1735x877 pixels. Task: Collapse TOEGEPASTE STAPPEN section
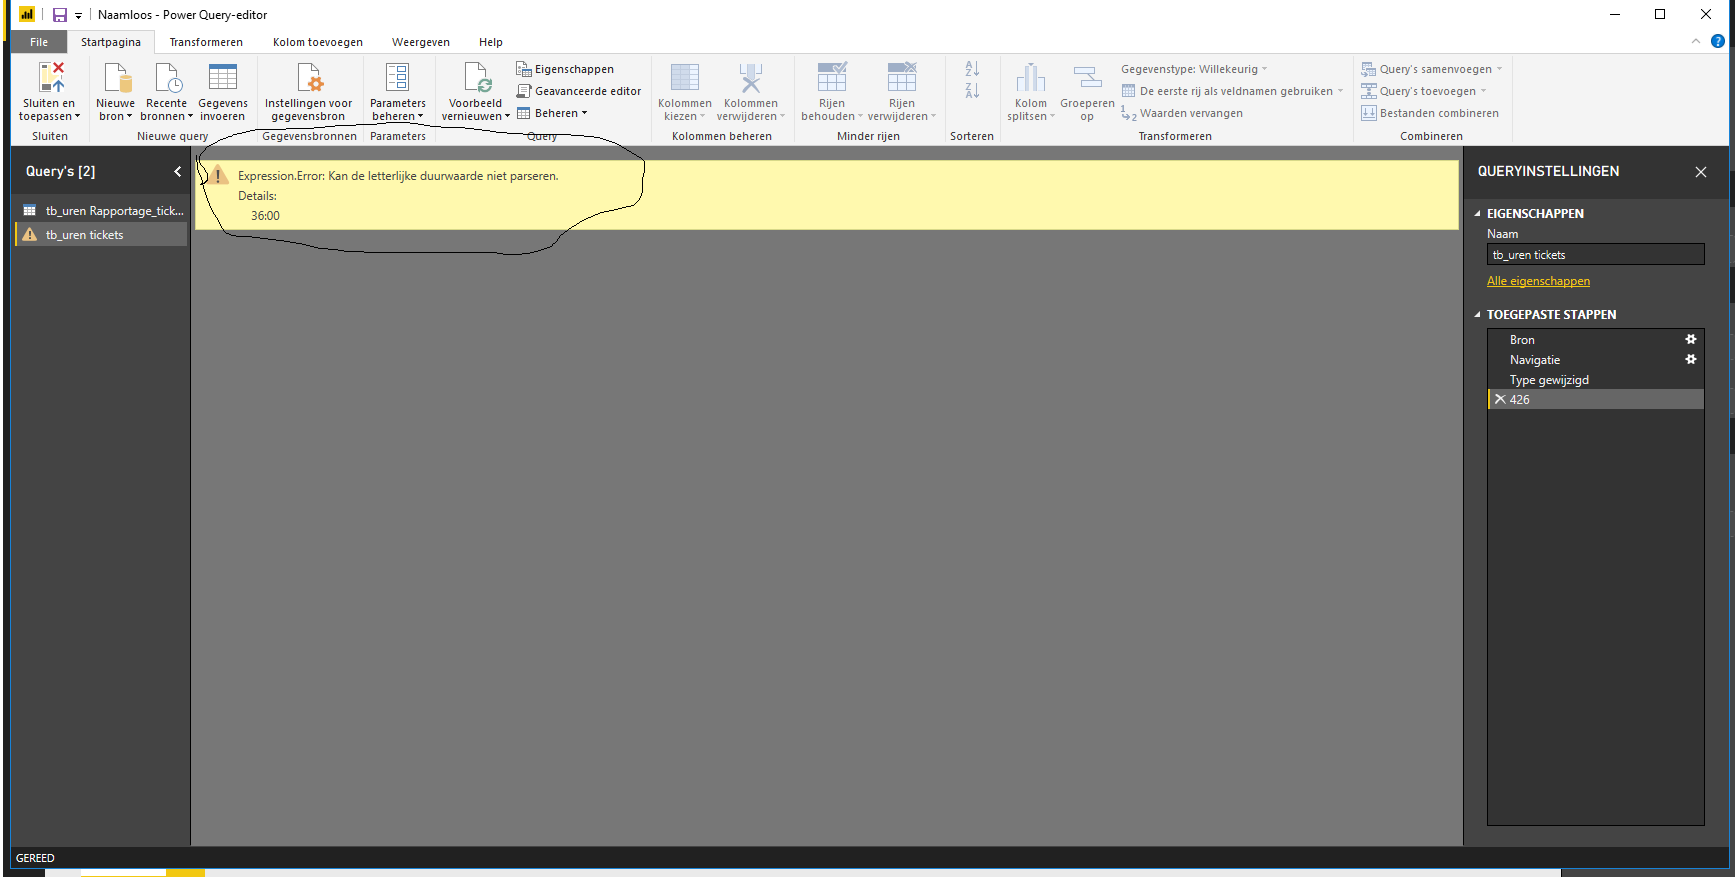click(x=1478, y=315)
